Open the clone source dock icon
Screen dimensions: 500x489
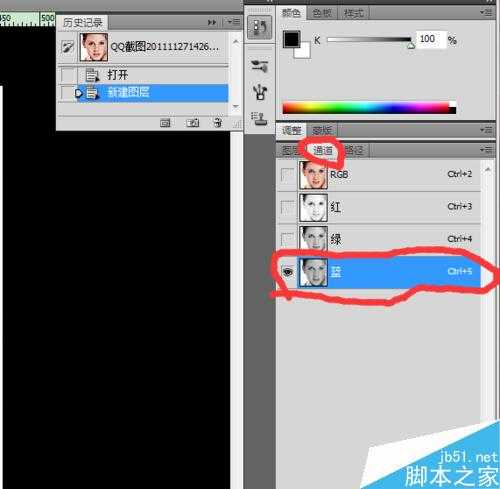point(259,118)
